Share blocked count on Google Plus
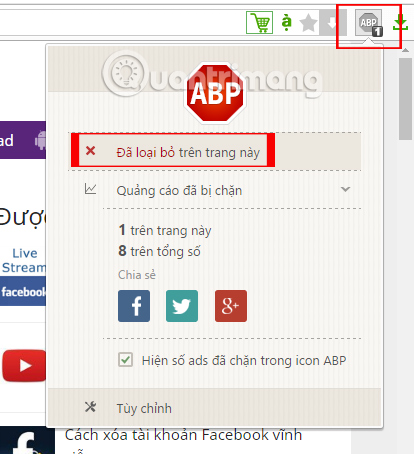This screenshot has width=414, height=454. click(231, 306)
